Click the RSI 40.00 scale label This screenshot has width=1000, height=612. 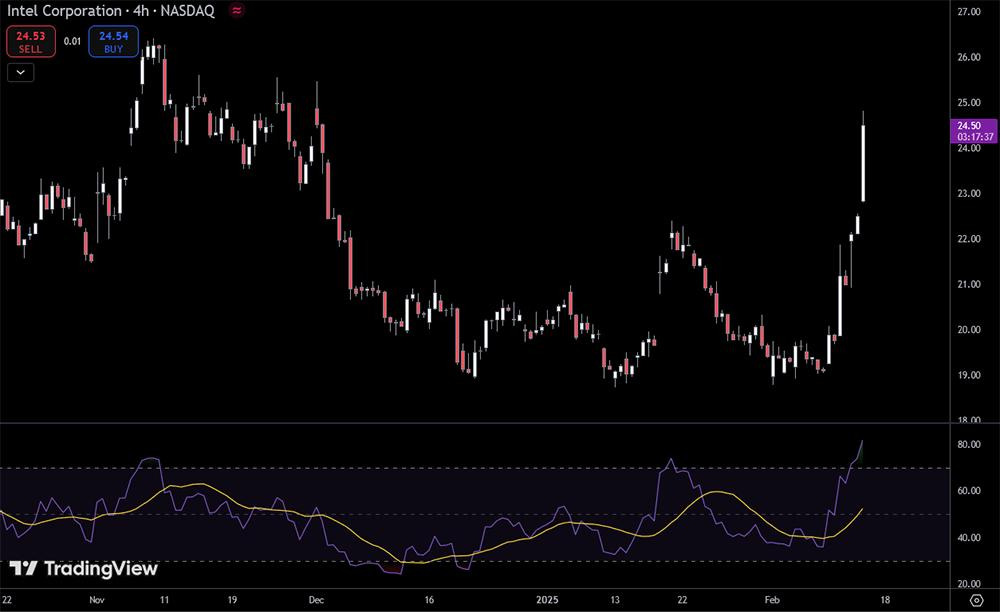coord(969,537)
